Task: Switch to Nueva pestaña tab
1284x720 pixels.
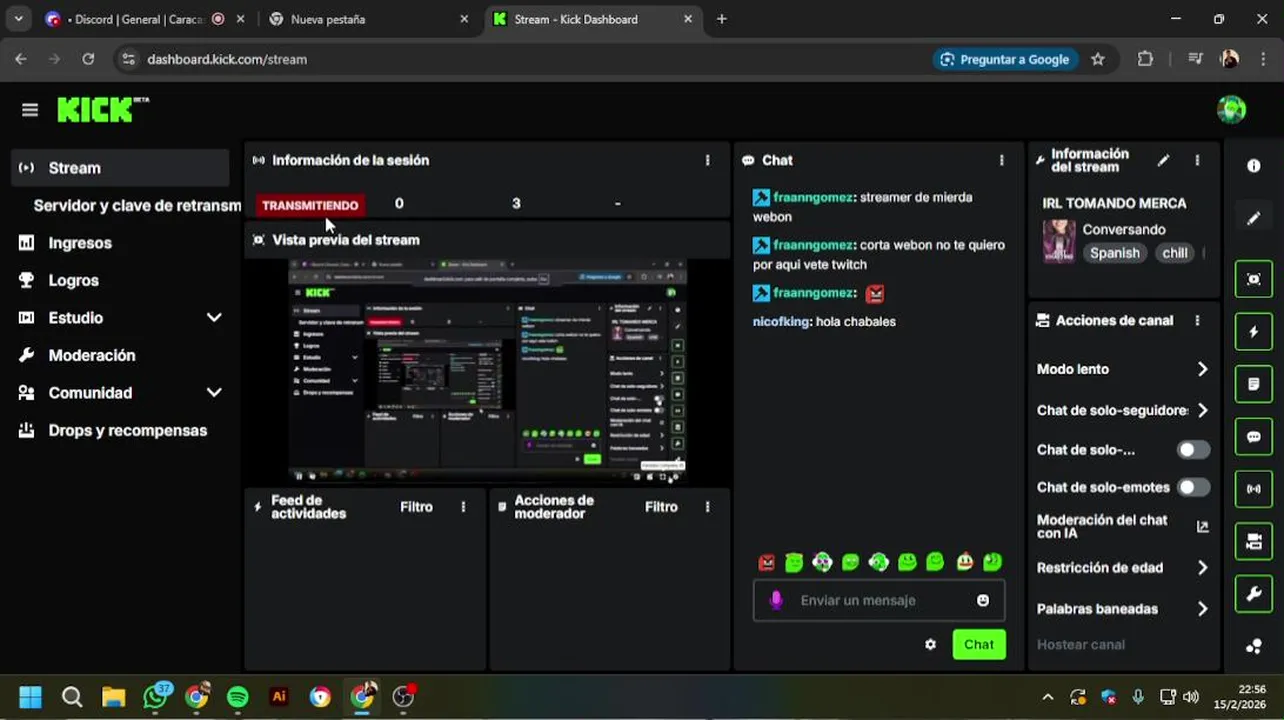Action: (370, 19)
